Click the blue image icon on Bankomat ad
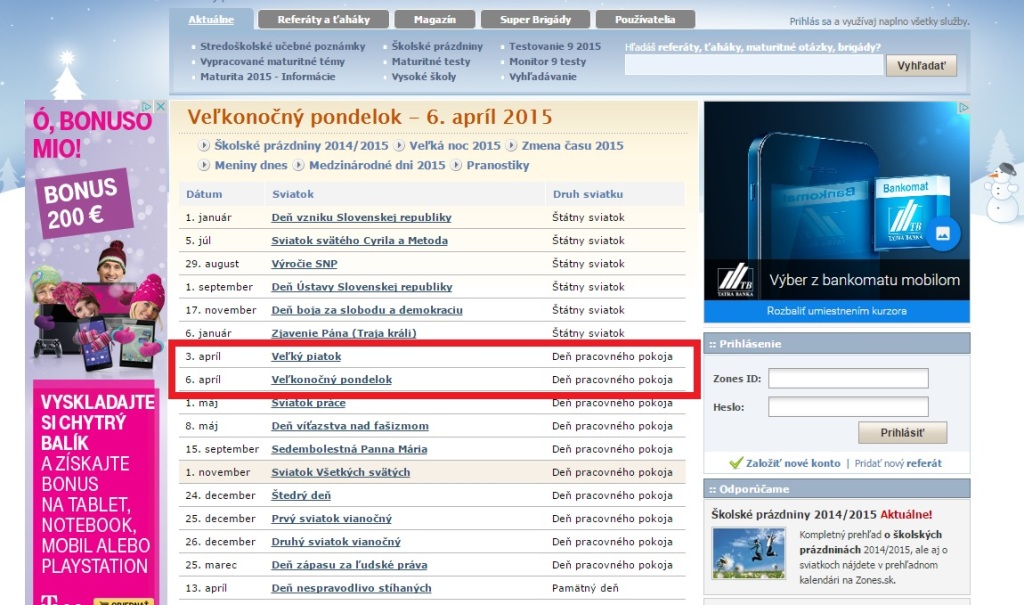This screenshot has width=1024, height=605. coord(942,234)
